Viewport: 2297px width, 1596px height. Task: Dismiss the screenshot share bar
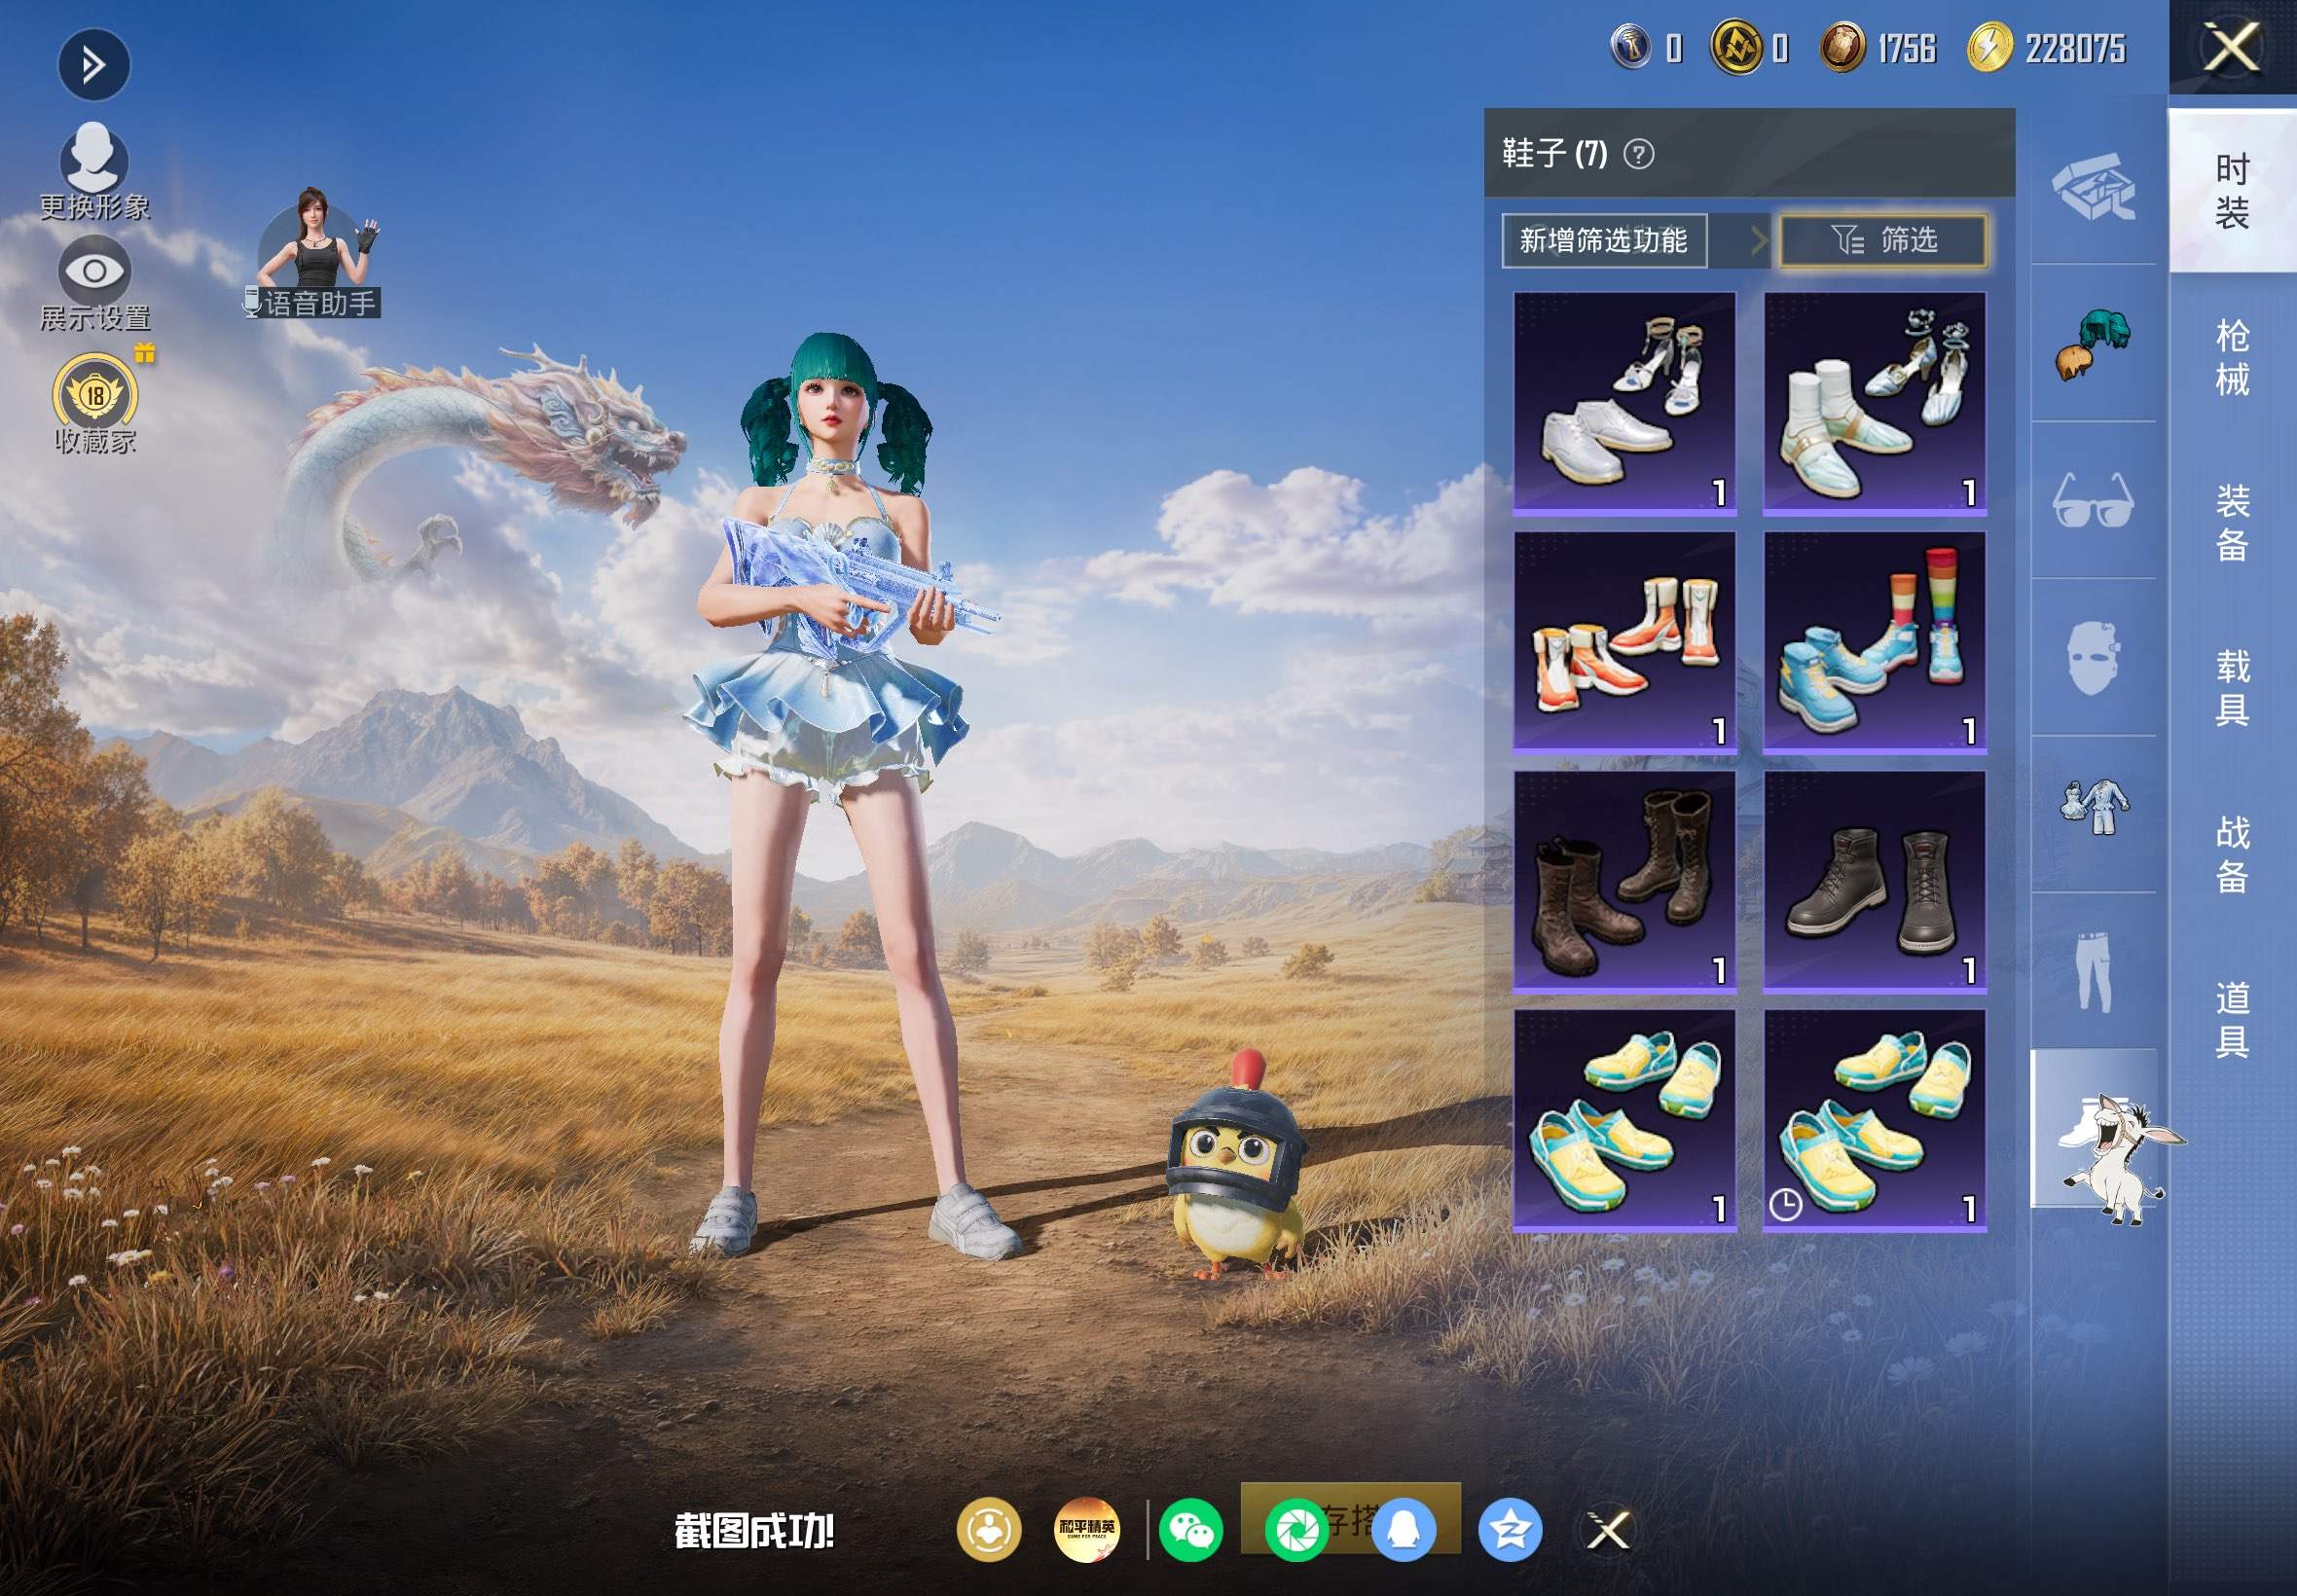(1609, 1530)
